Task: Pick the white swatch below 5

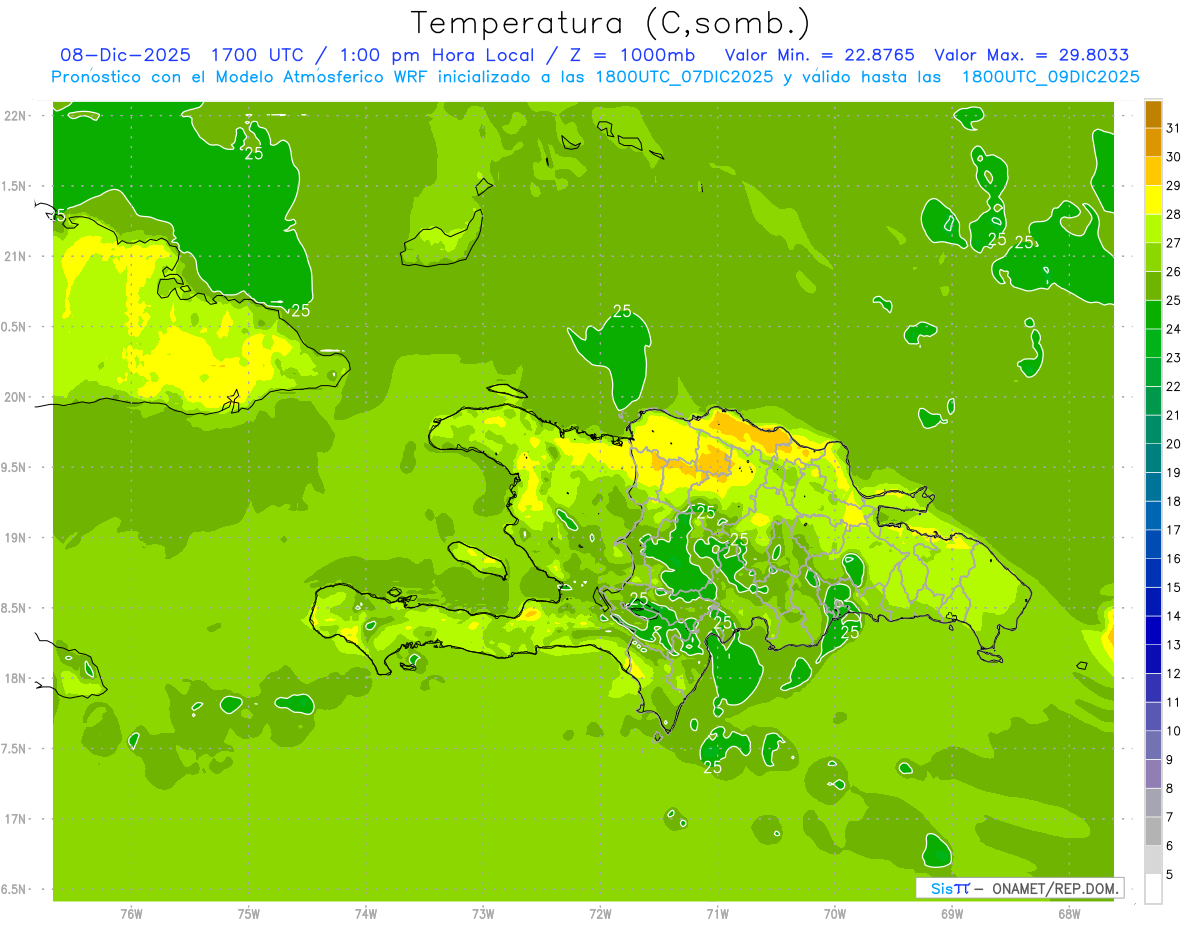Action: (x=1153, y=888)
